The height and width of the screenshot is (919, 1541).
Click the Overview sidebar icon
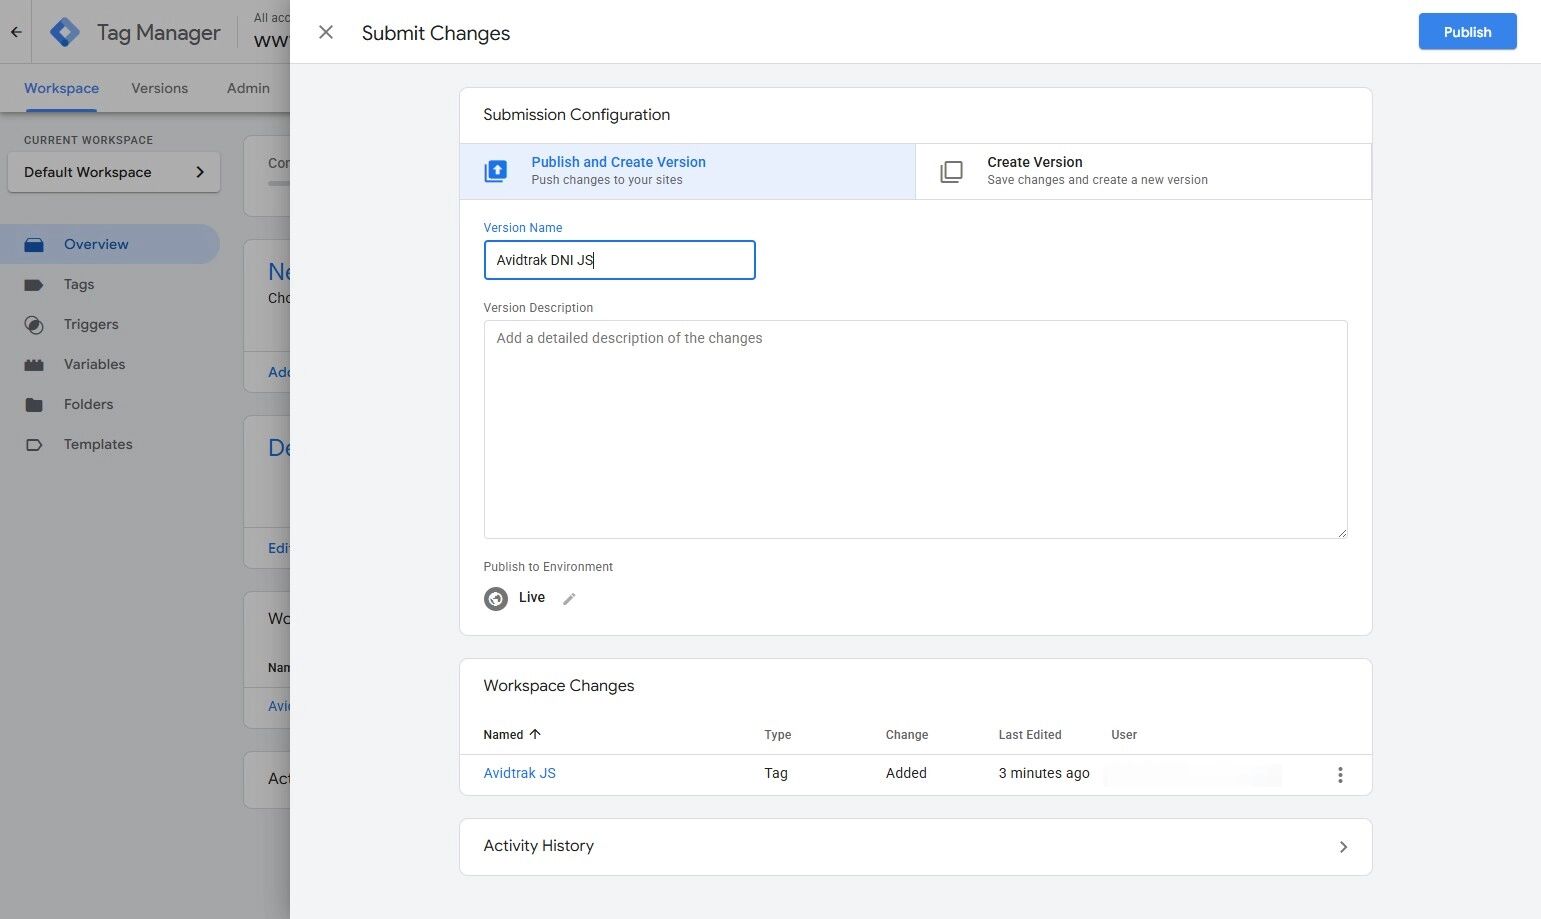34,244
